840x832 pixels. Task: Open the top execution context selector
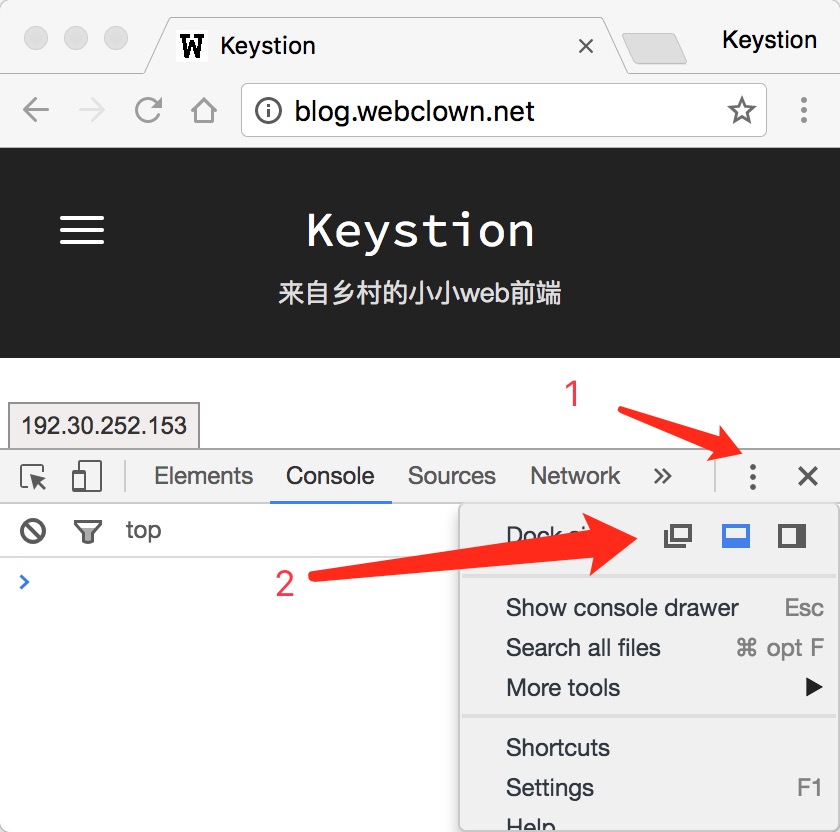coord(144,530)
